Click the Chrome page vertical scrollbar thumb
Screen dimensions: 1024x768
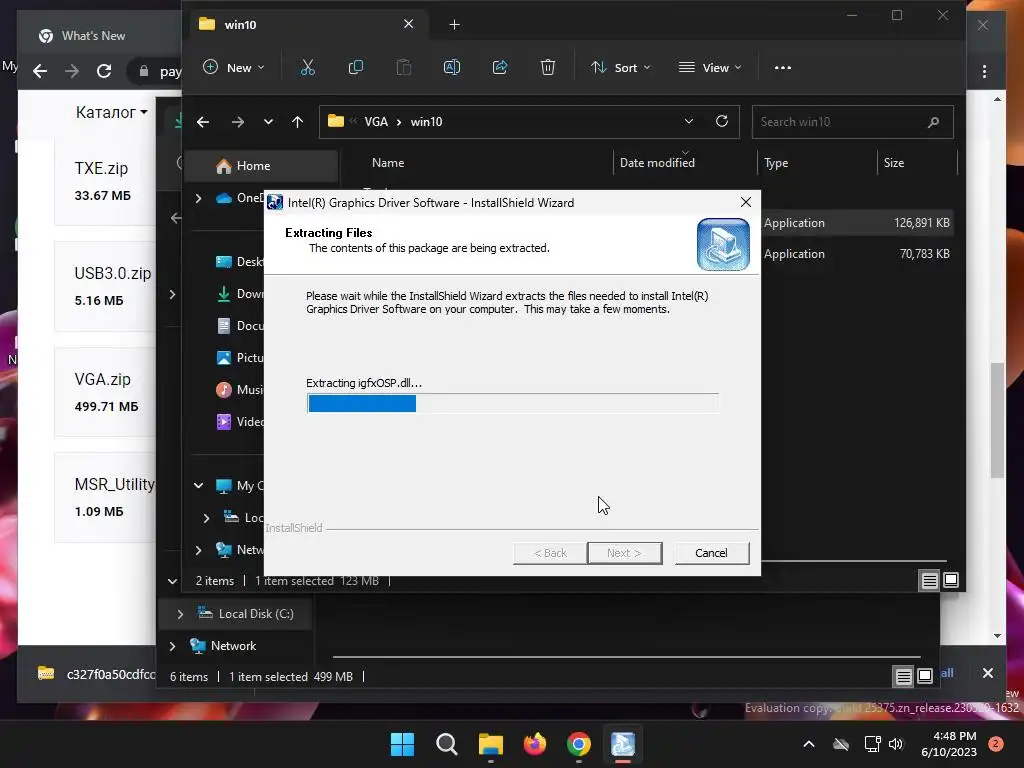[x=997, y=419]
